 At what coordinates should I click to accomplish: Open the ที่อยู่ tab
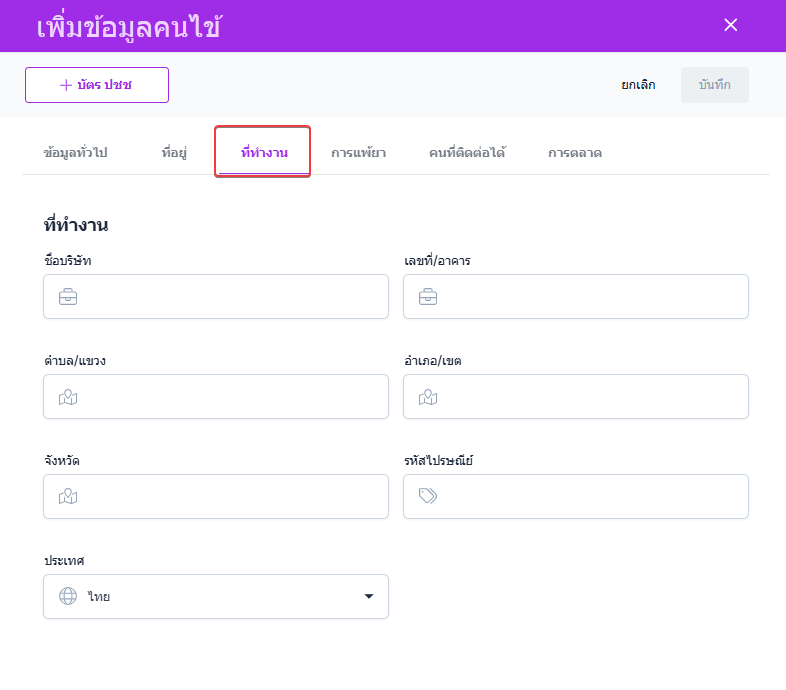(x=174, y=153)
